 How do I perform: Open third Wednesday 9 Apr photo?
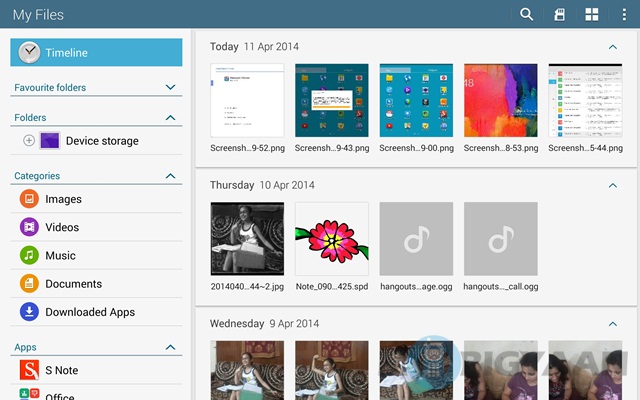[416, 370]
